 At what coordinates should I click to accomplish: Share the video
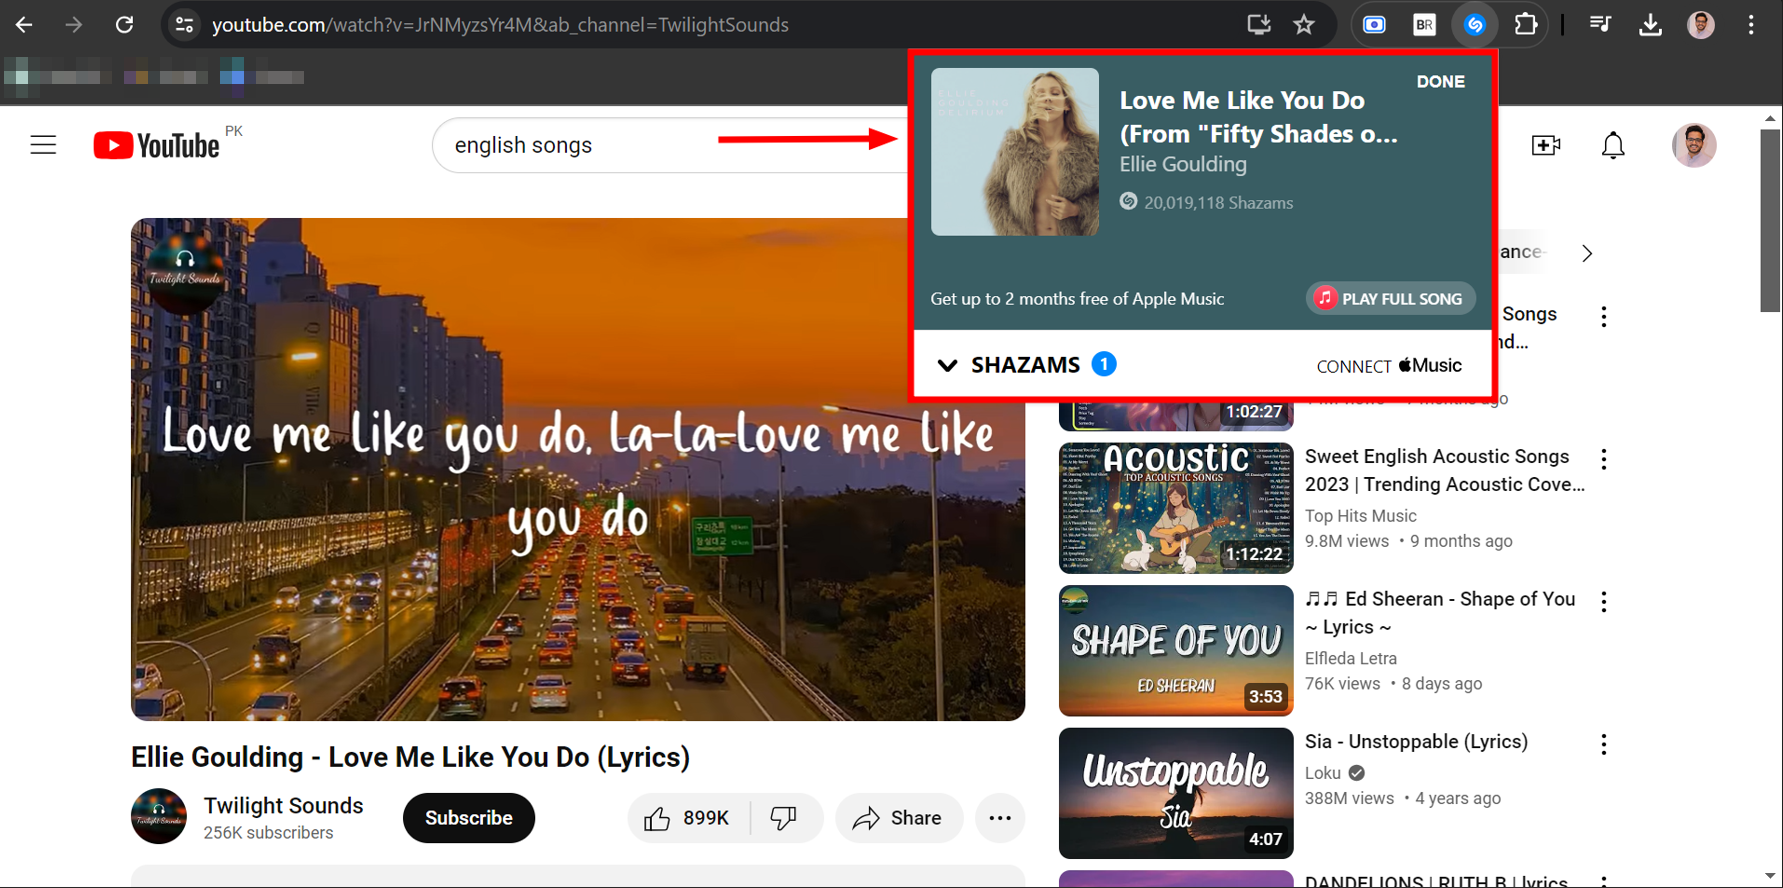(x=898, y=818)
